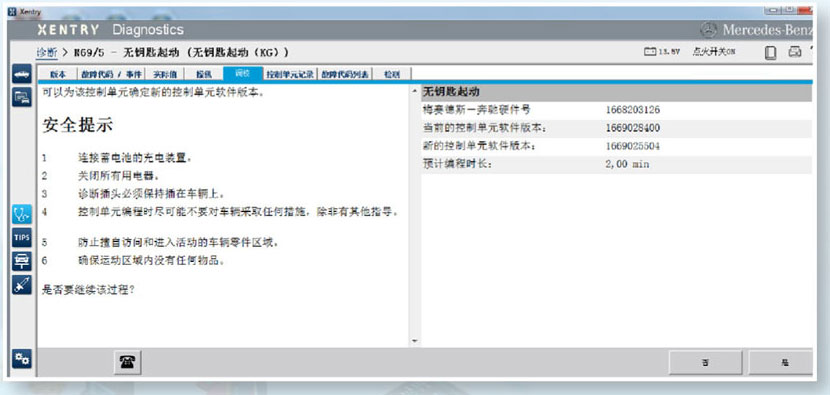Click the 诊断 breadcrumb link
The image size is (830, 395).
[x=47, y=52]
